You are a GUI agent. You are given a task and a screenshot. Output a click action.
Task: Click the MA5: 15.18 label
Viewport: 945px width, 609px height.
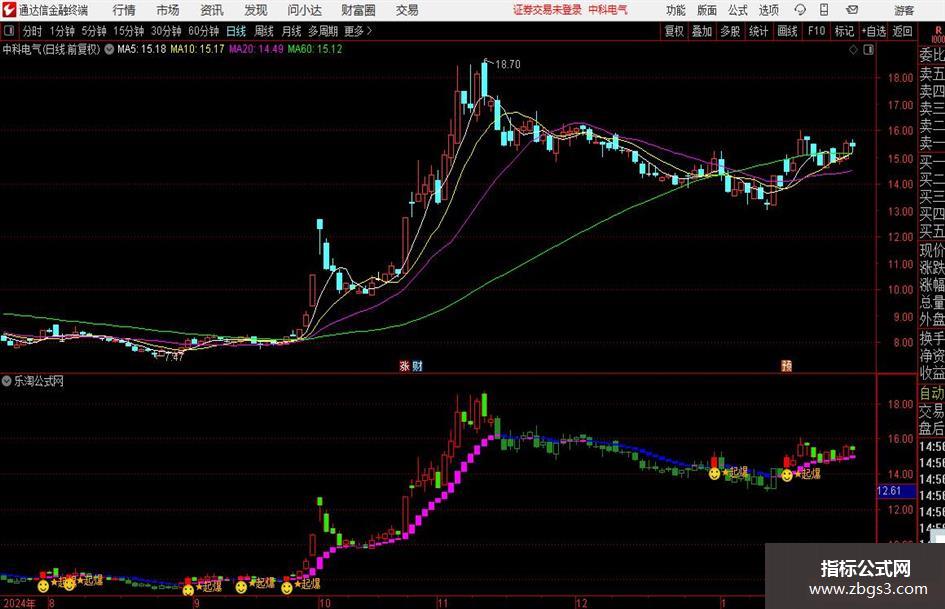(x=142, y=49)
